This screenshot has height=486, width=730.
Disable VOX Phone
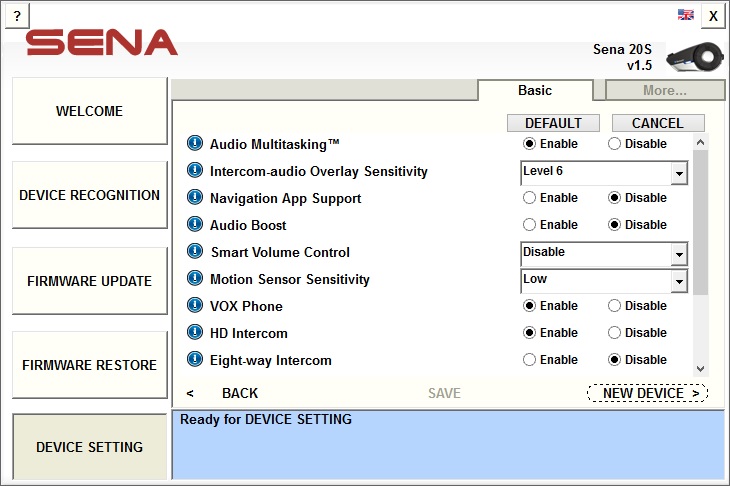(637, 306)
